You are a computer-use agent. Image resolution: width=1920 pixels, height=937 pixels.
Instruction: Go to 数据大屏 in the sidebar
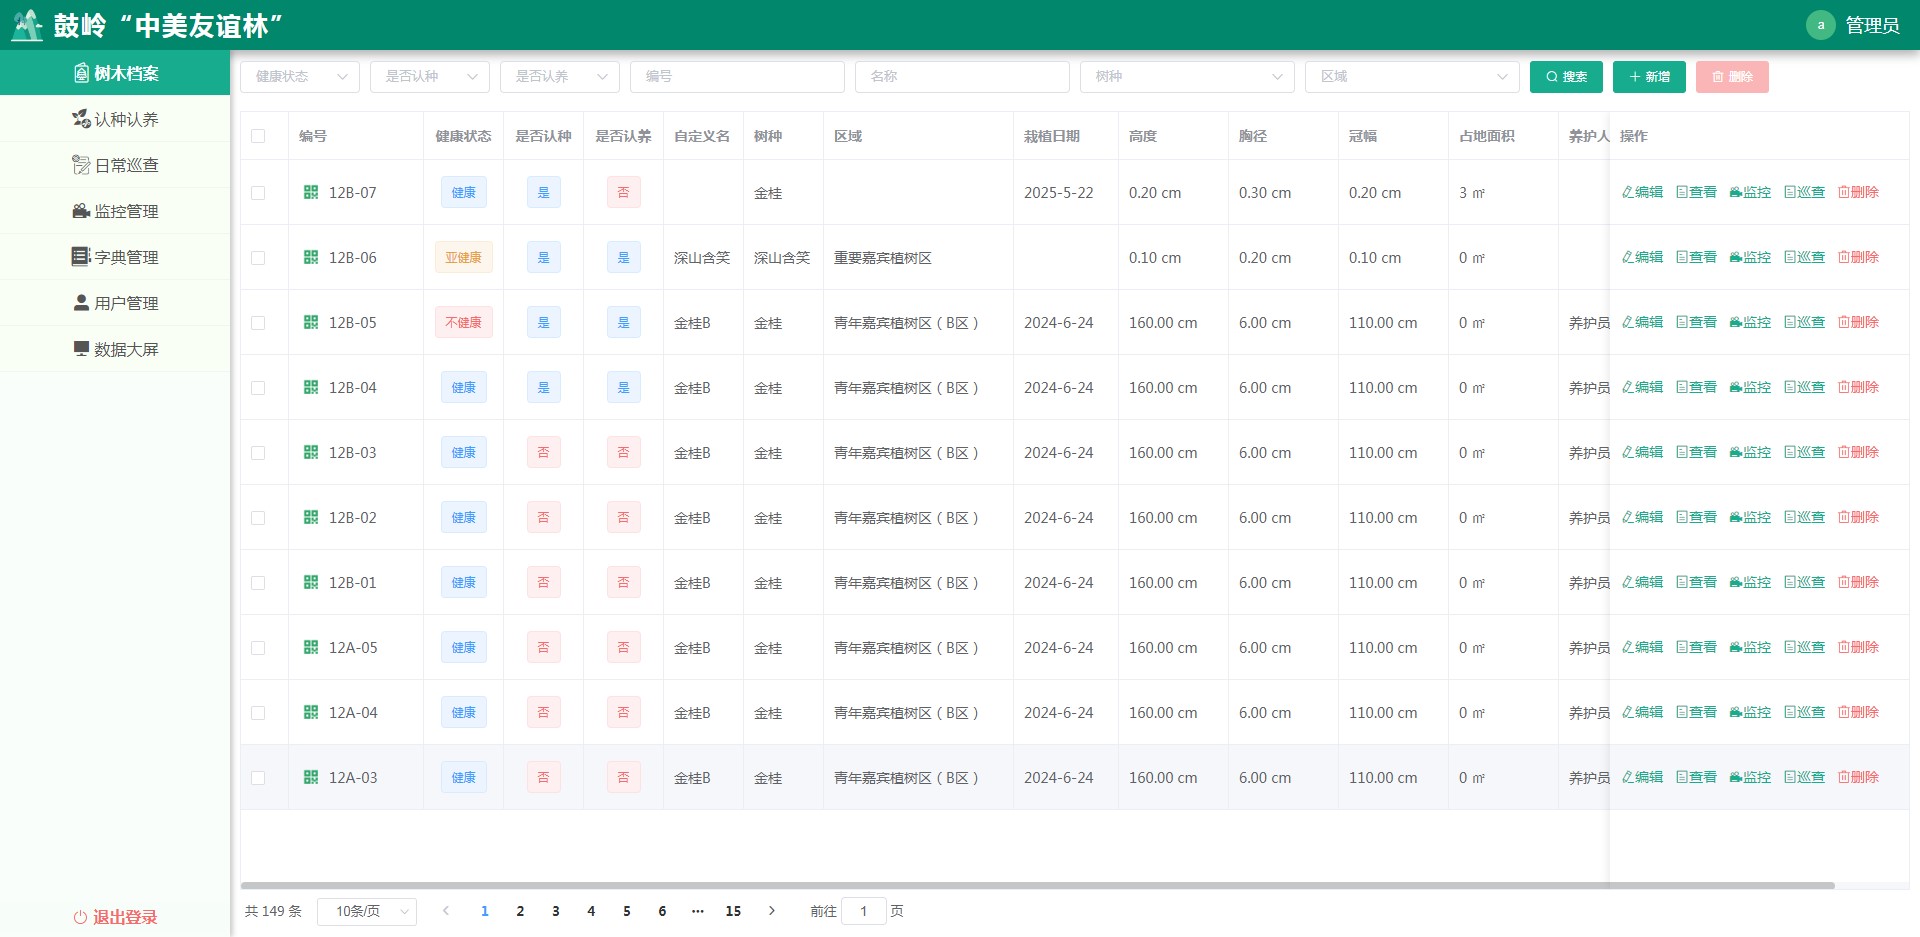115,349
